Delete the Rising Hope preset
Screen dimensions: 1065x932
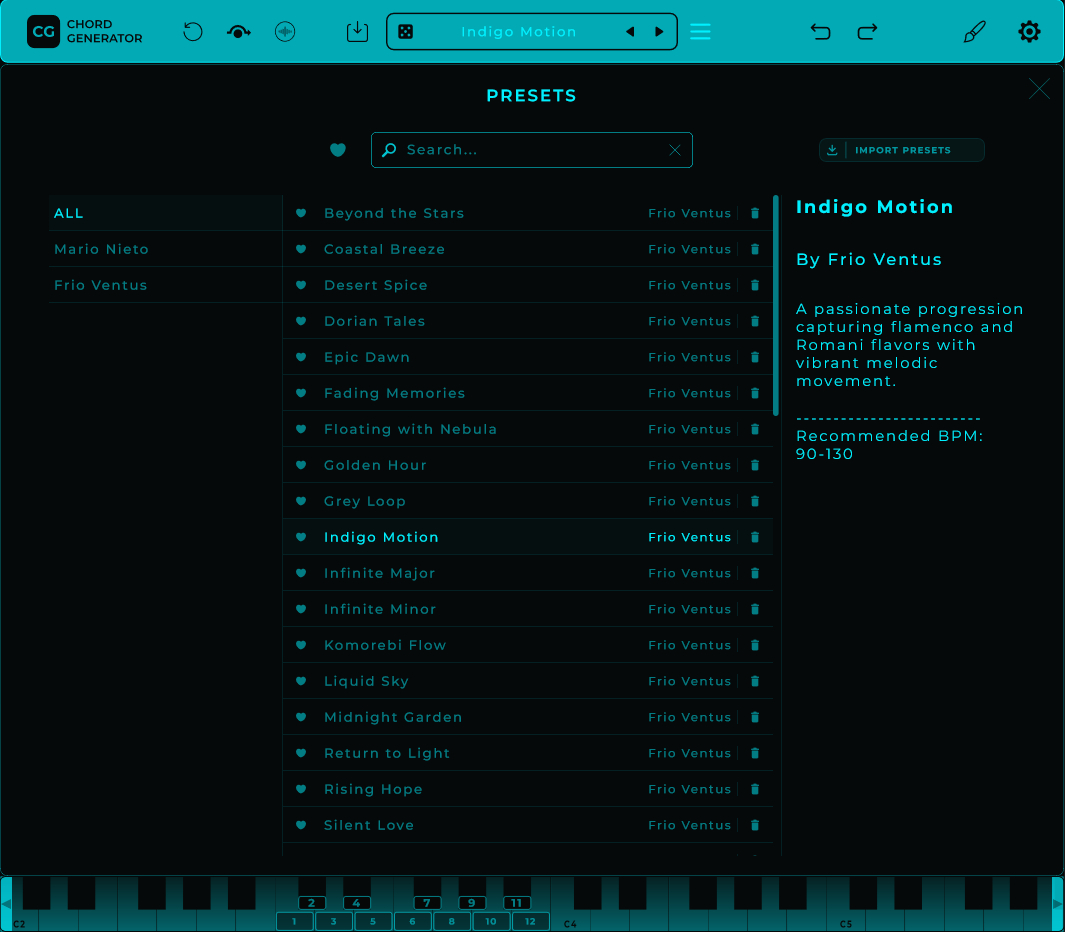pyautogui.click(x=755, y=789)
